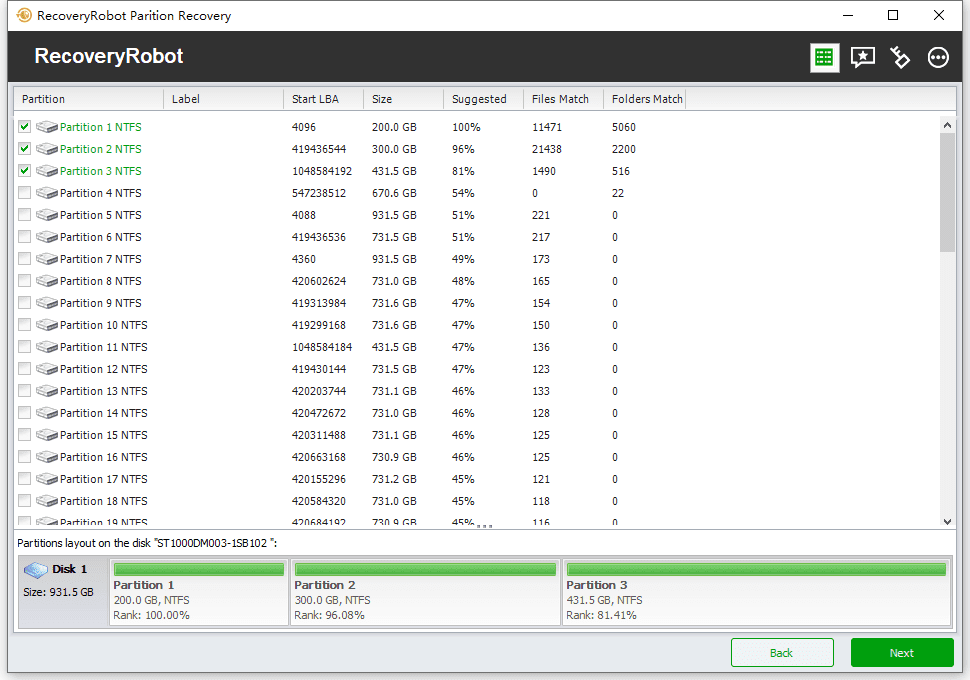Click drive icon of Partition 13 NTFS

tap(47, 391)
